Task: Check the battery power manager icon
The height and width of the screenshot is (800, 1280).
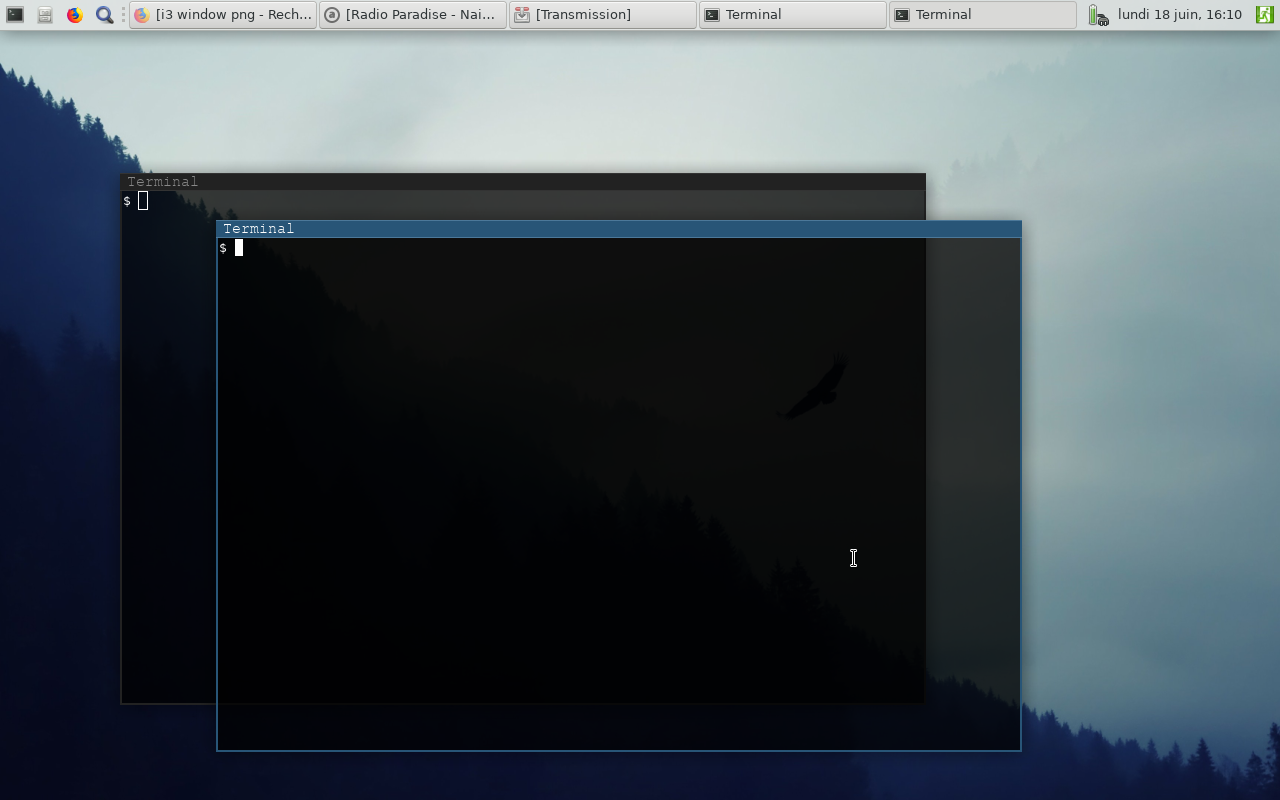Action: (x=1098, y=15)
